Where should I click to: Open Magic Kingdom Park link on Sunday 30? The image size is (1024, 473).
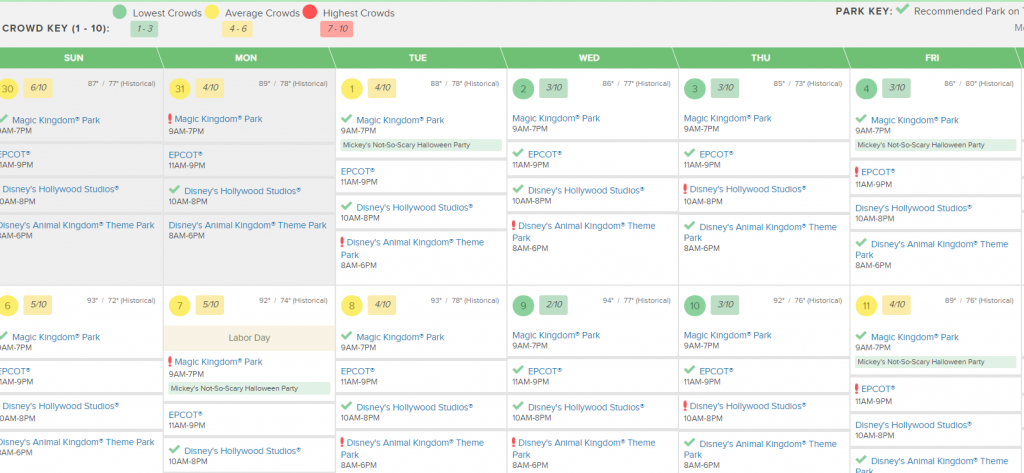point(56,120)
